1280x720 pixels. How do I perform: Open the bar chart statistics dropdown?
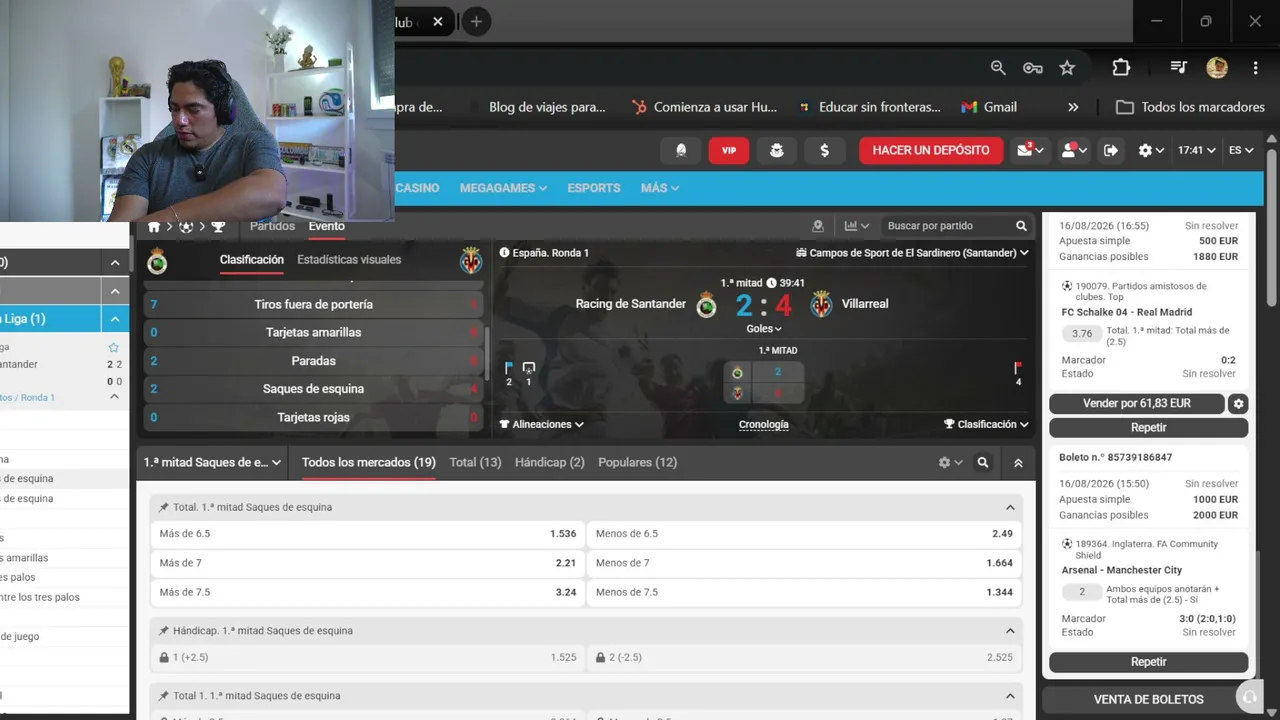[x=857, y=226]
